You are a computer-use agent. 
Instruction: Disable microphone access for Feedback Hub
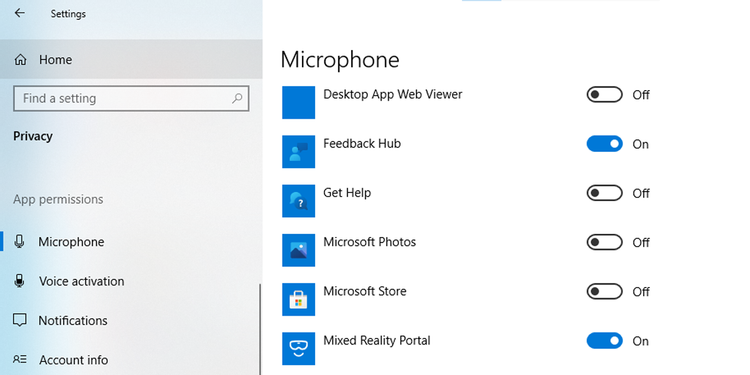(605, 144)
